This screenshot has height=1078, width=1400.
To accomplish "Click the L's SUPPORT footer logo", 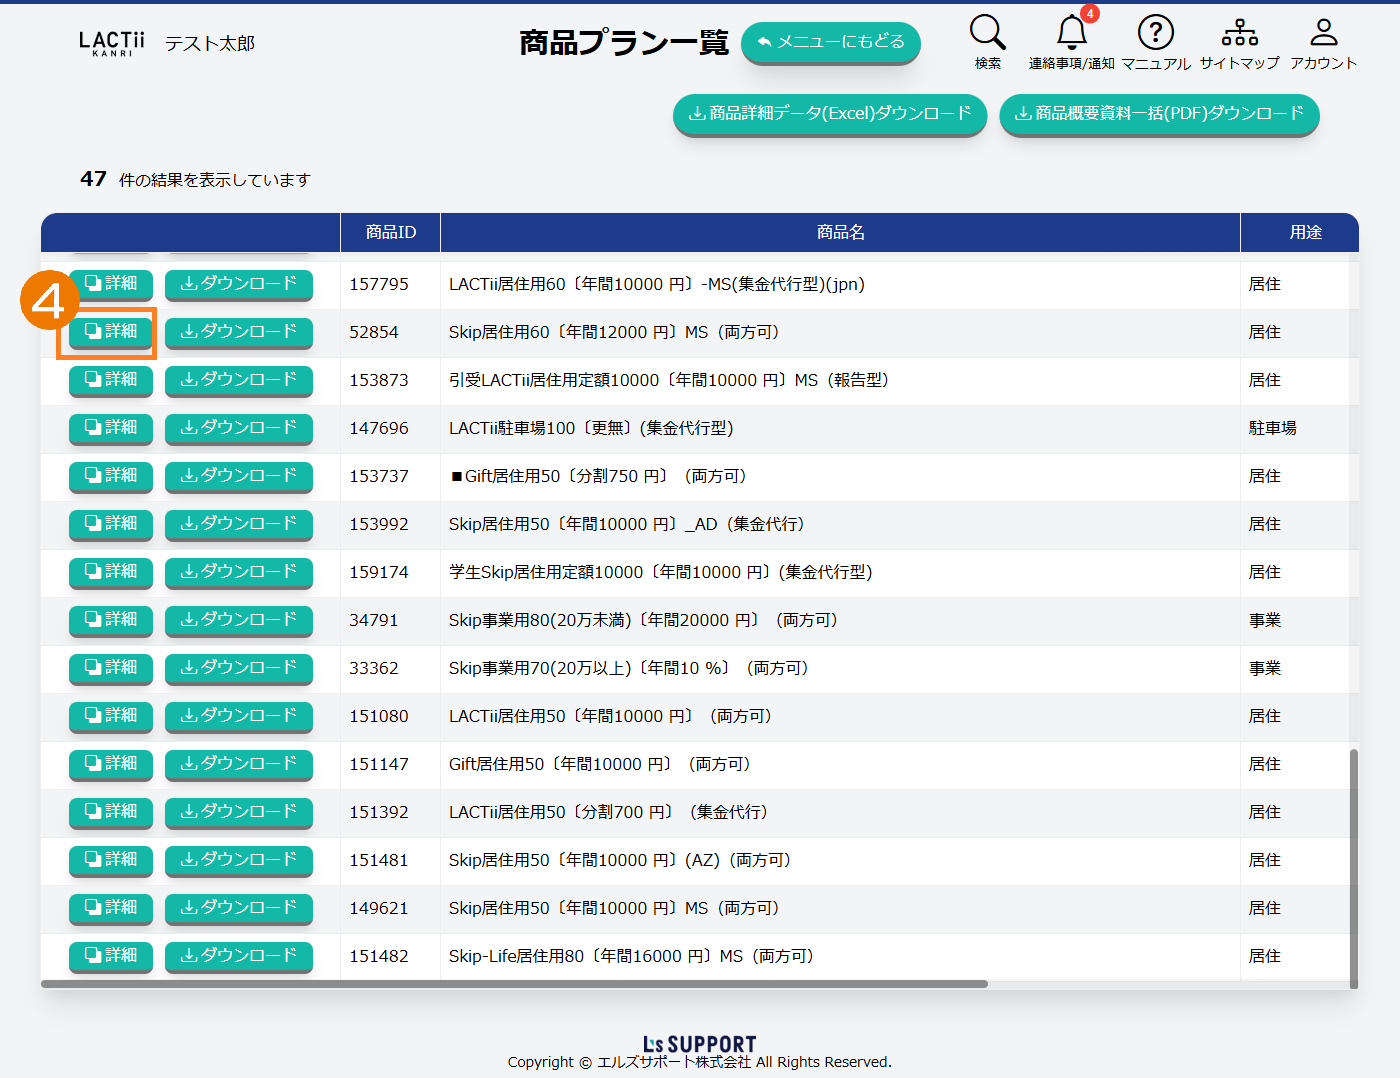I will [699, 1044].
